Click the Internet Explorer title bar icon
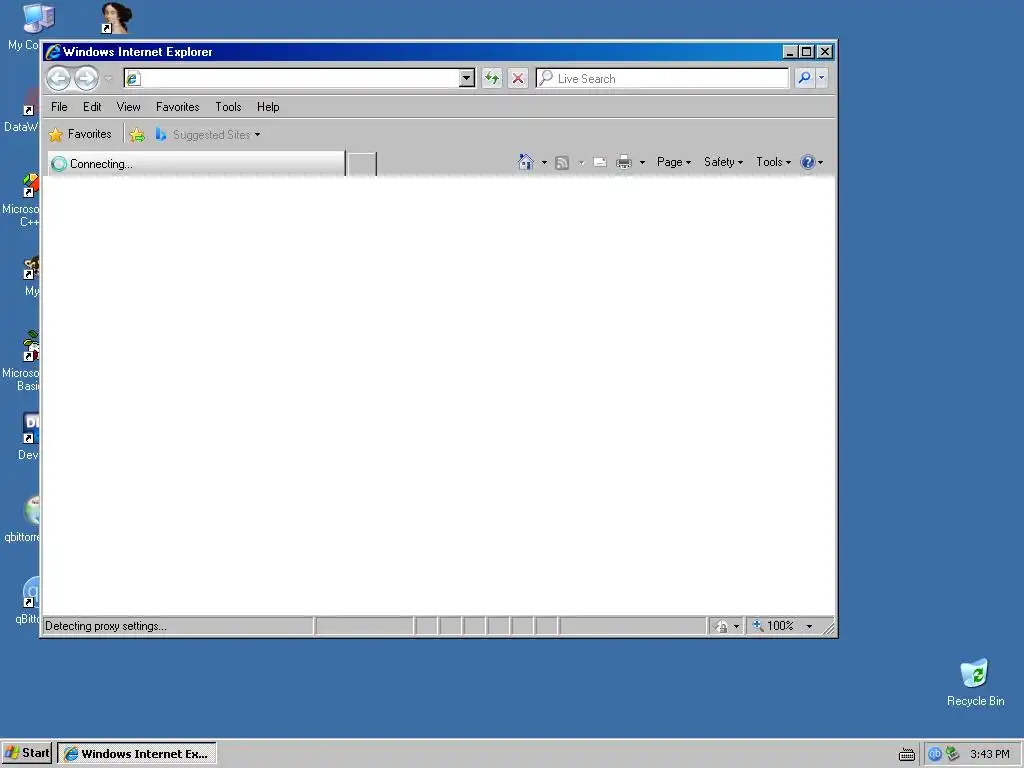Image resolution: width=1024 pixels, height=768 pixels. click(x=54, y=52)
